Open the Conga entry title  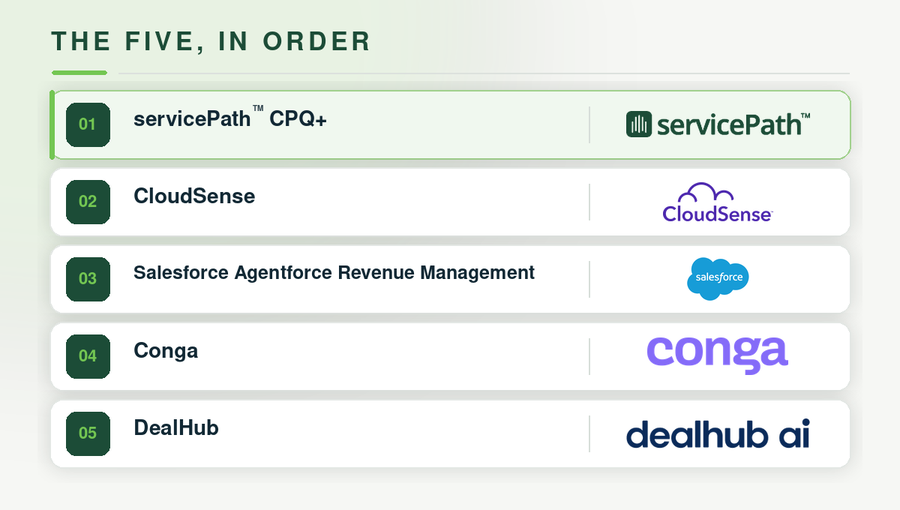click(166, 351)
